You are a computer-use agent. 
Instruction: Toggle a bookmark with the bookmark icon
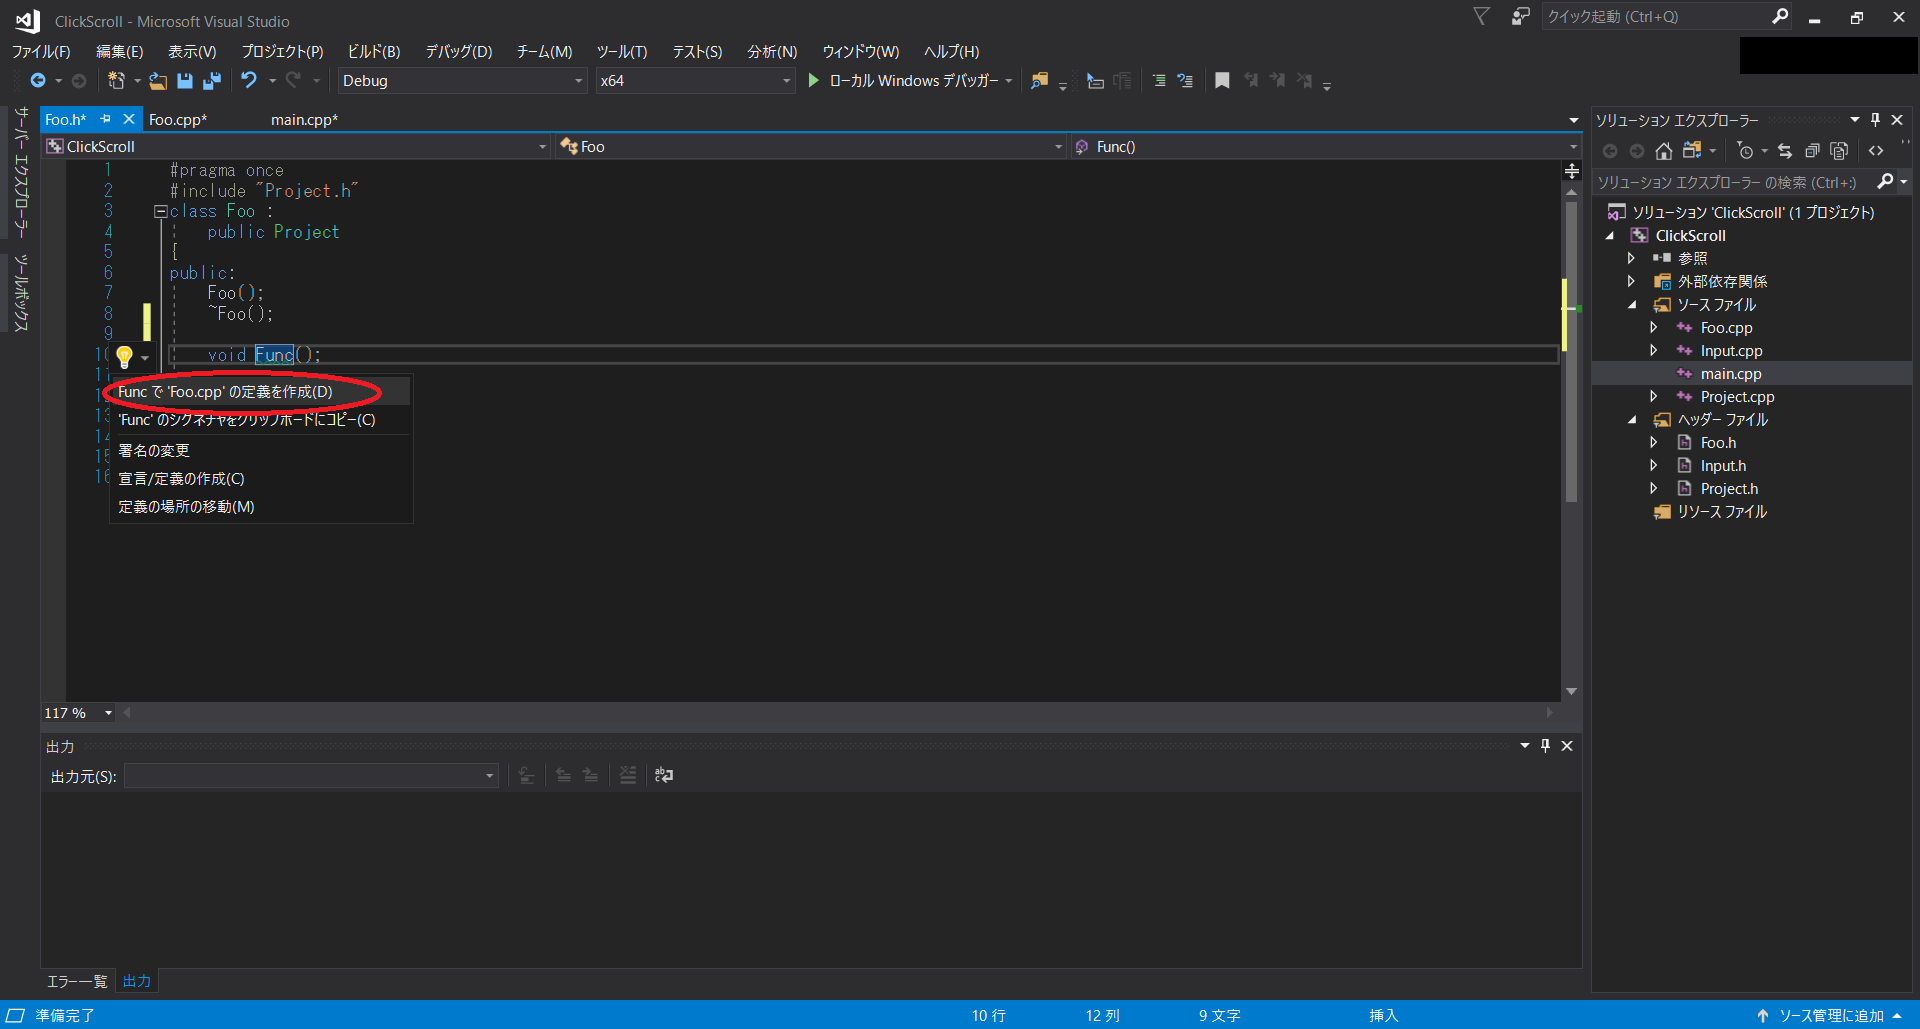1221,81
